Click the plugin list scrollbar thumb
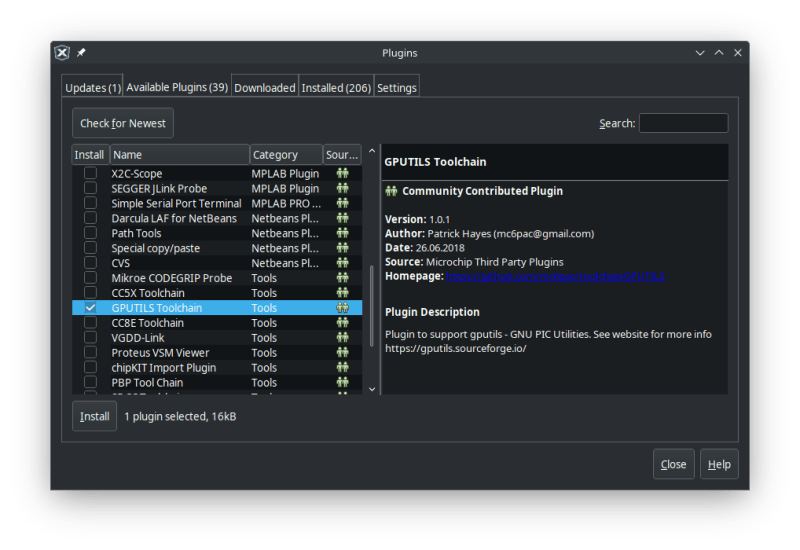 372,306
